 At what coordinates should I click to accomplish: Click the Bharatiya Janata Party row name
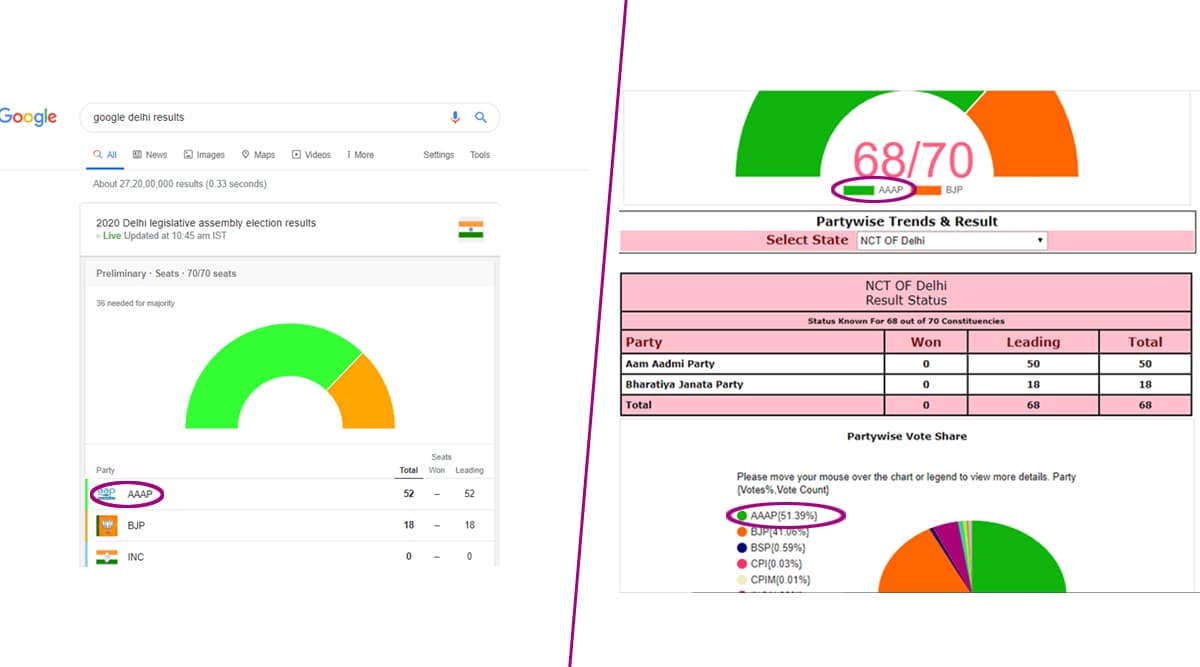(x=684, y=384)
